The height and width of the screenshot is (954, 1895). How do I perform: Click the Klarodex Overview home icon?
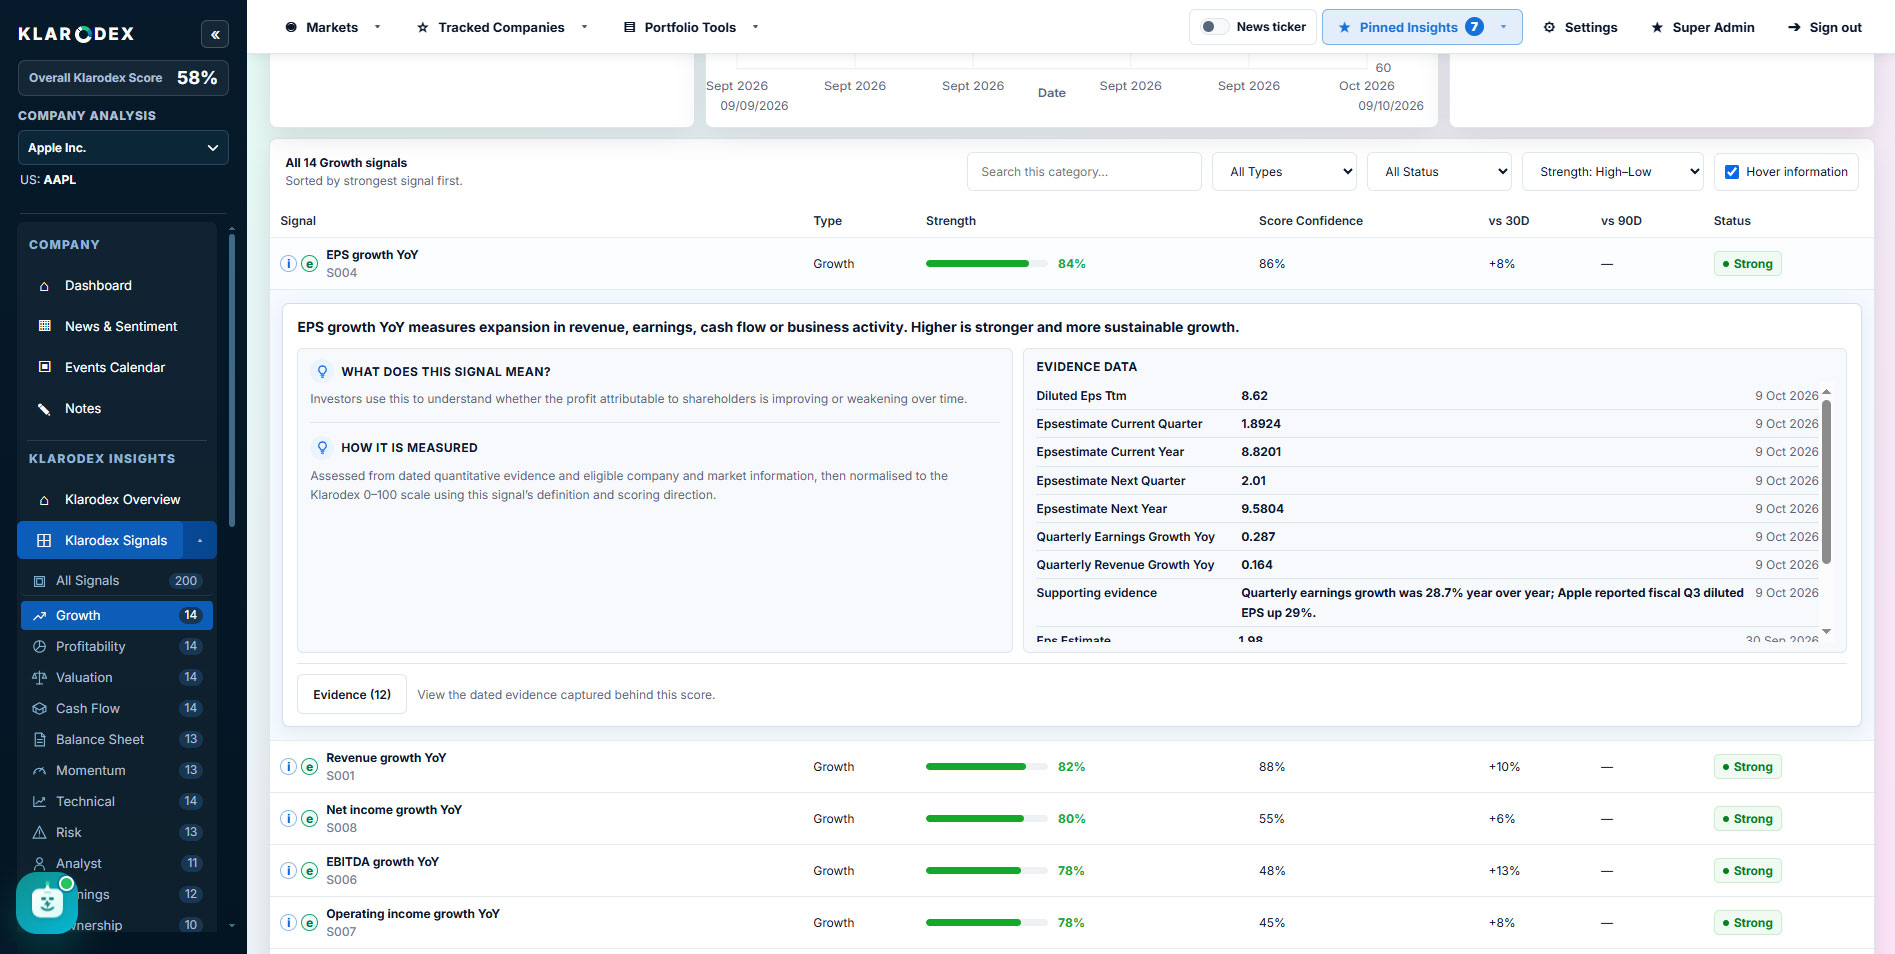tap(44, 500)
